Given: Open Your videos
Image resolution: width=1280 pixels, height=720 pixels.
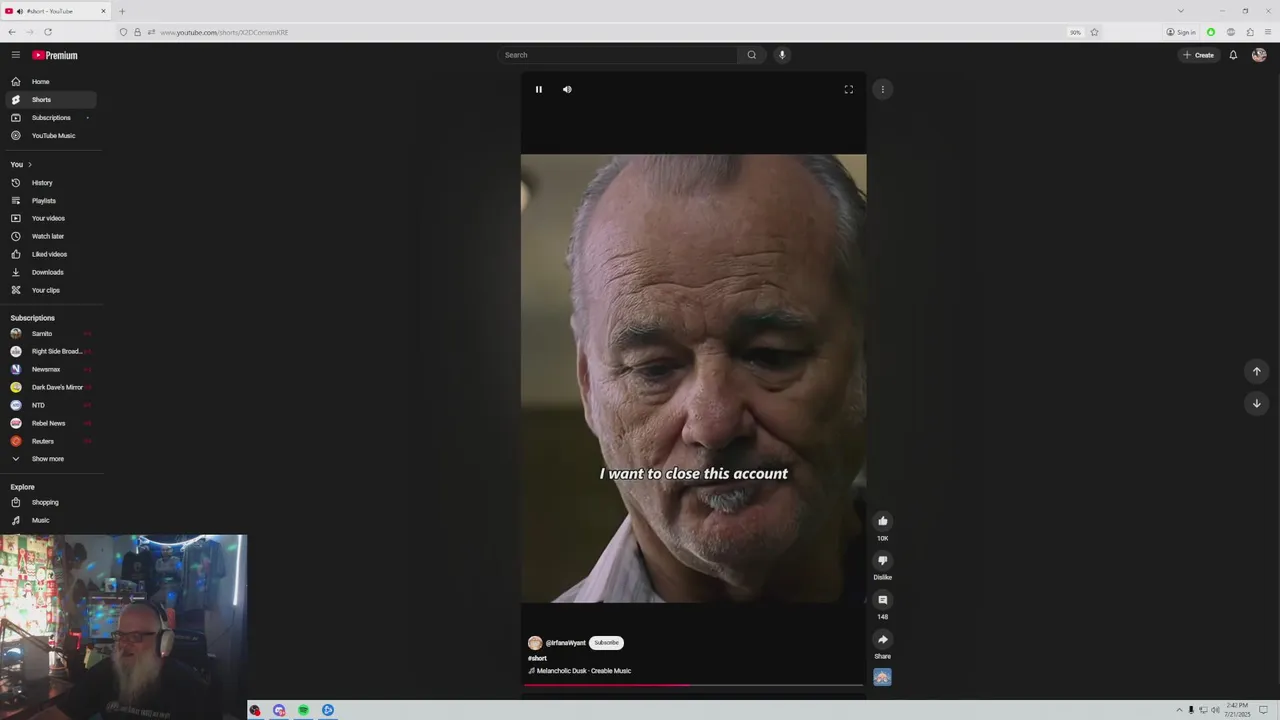Looking at the screenshot, I should [x=50, y=218].
